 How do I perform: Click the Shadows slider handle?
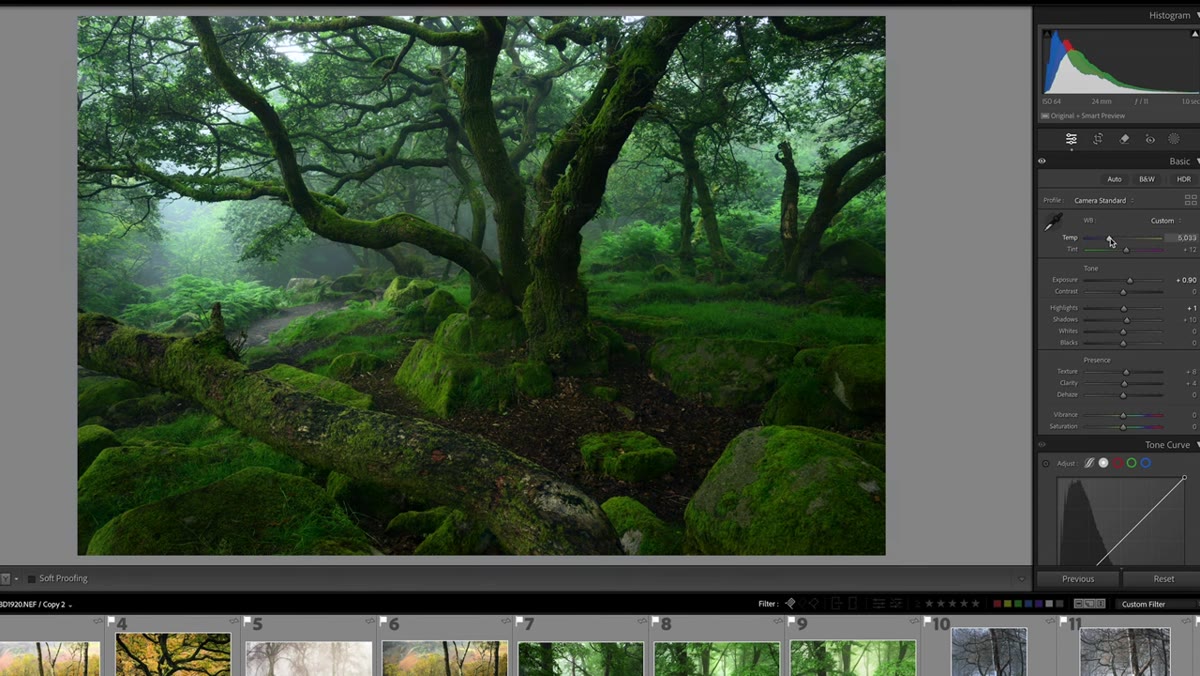point(1126,320)
